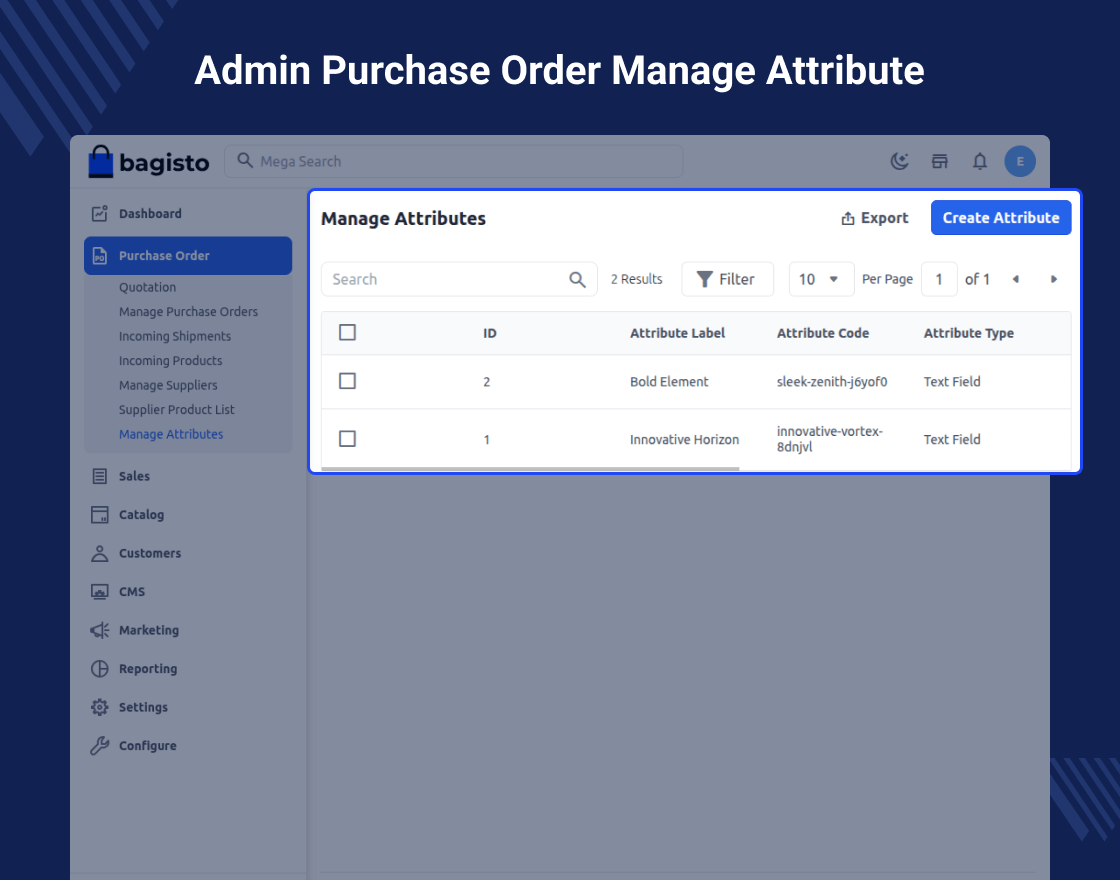This screenshot has width=1120, height=880.
Task: Sort by Attribute Code header
Action: click(x=823, y=334)
